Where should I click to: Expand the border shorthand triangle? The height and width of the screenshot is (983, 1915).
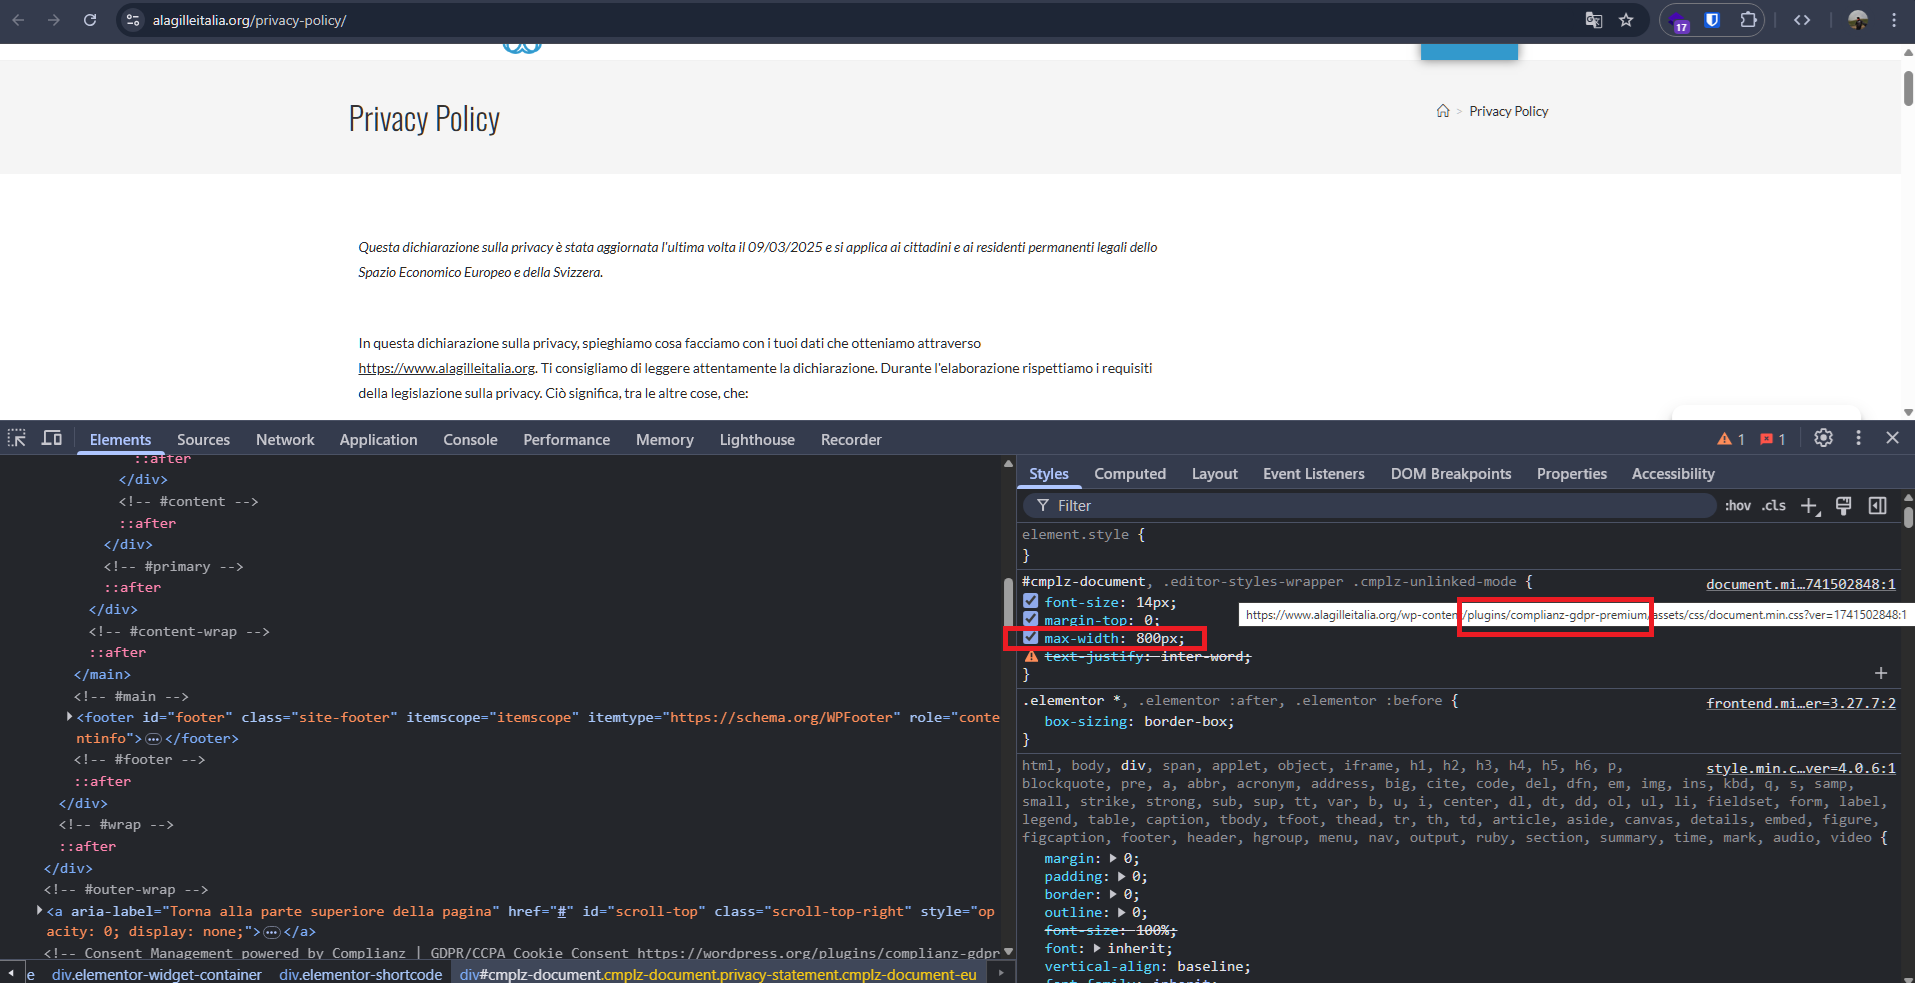click(x=1113, y=895)
